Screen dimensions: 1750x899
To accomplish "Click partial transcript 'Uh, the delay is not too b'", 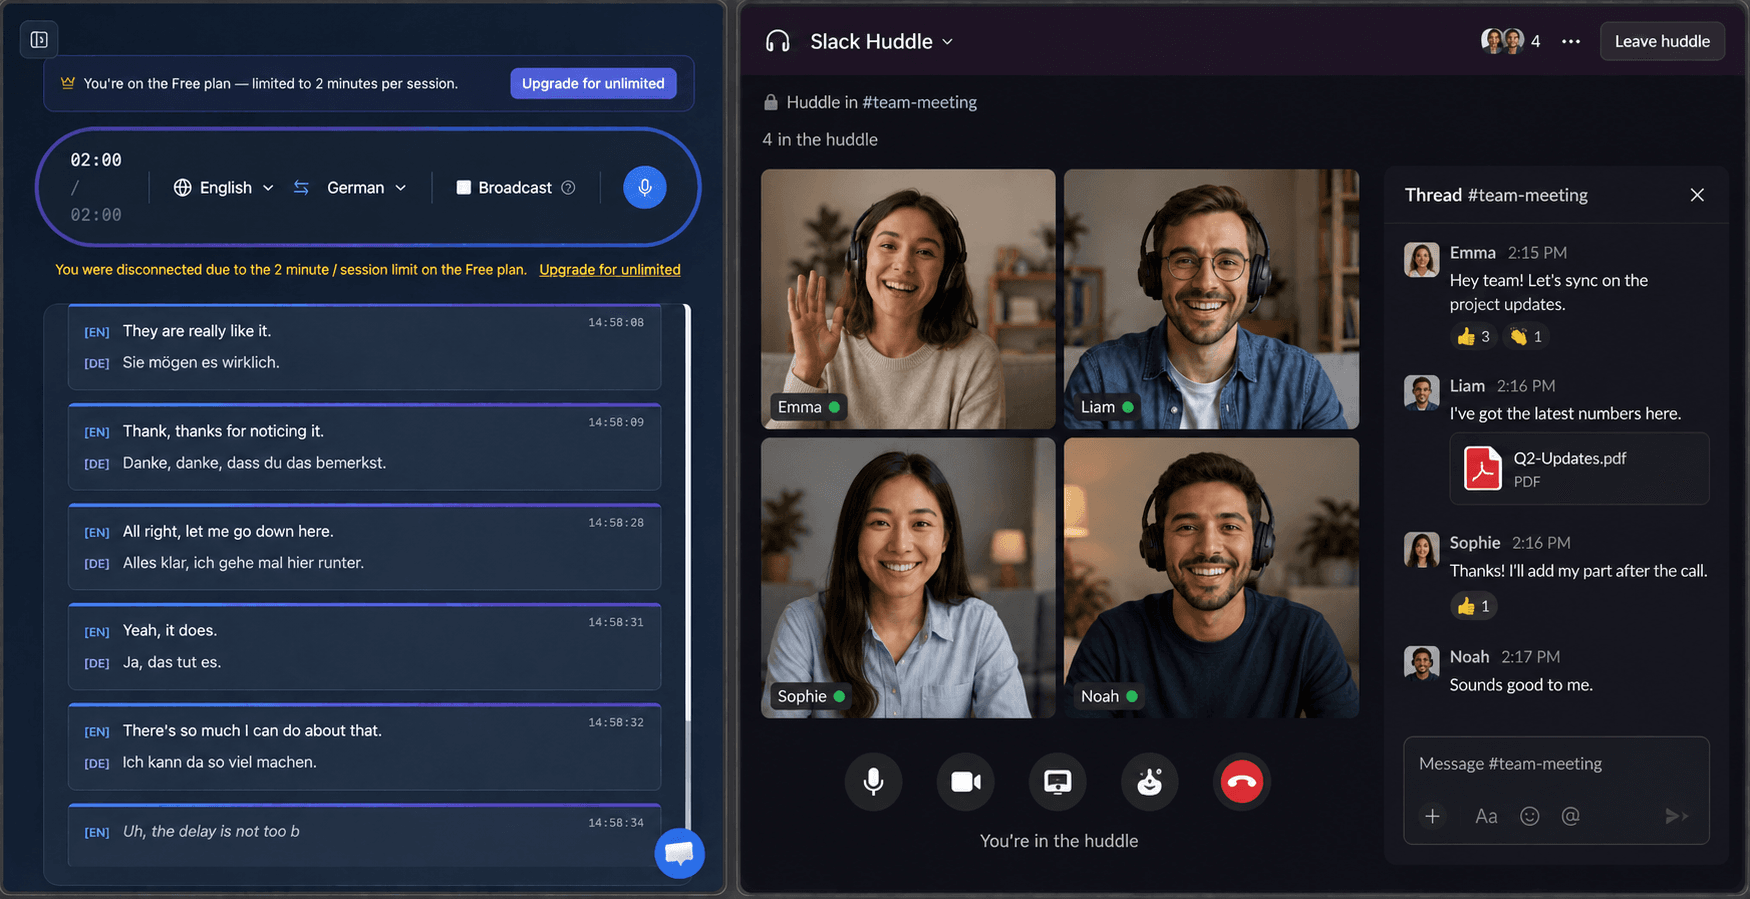I will pos(211,831).
